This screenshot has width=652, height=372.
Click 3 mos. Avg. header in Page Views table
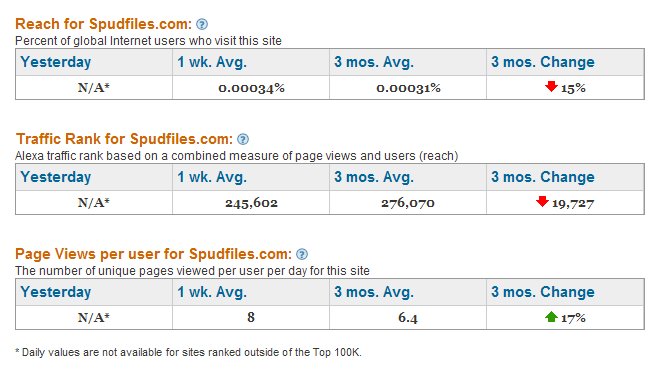(374, 292)
